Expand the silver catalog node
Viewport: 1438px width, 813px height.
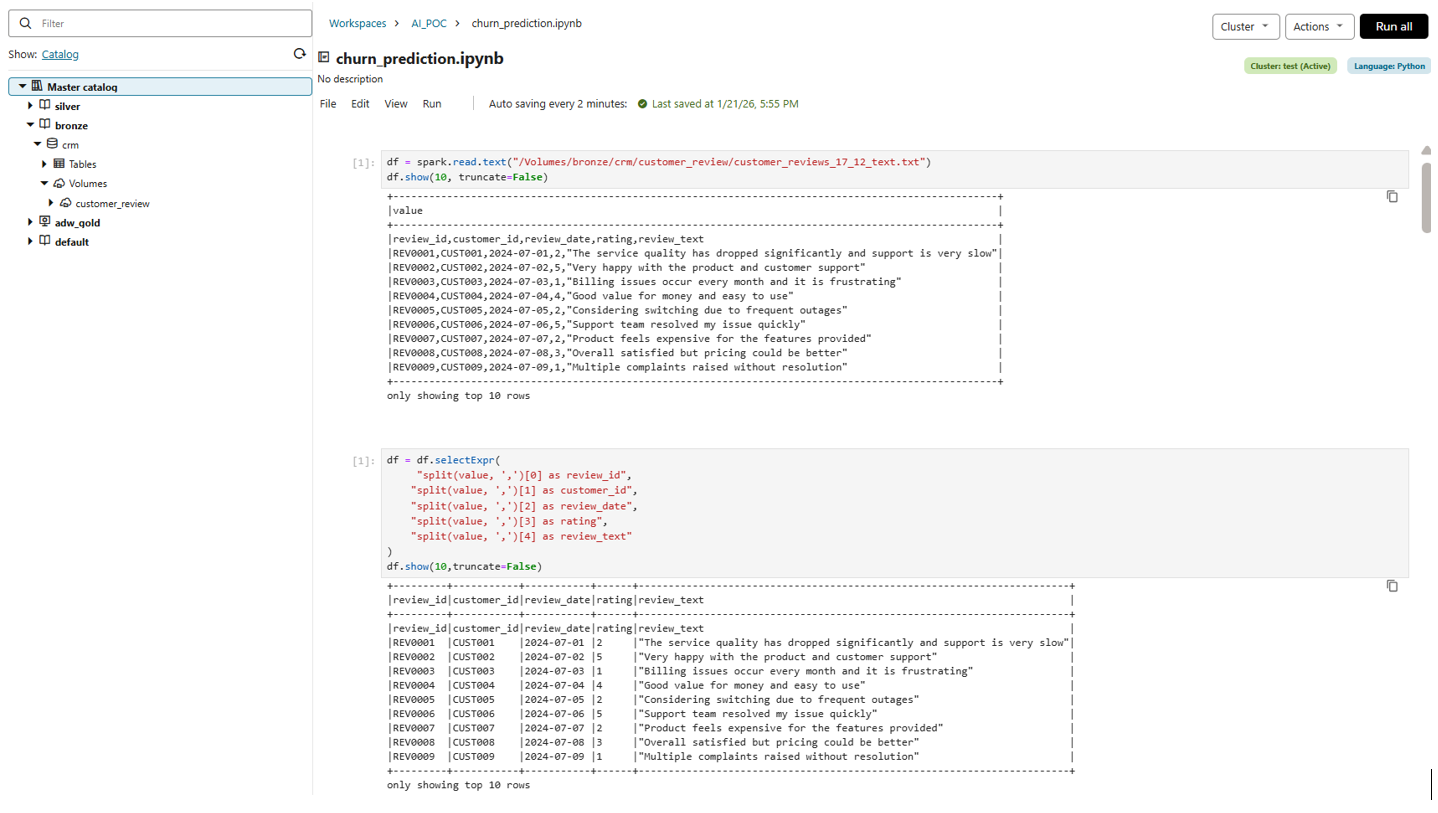(x=30, y=106)
